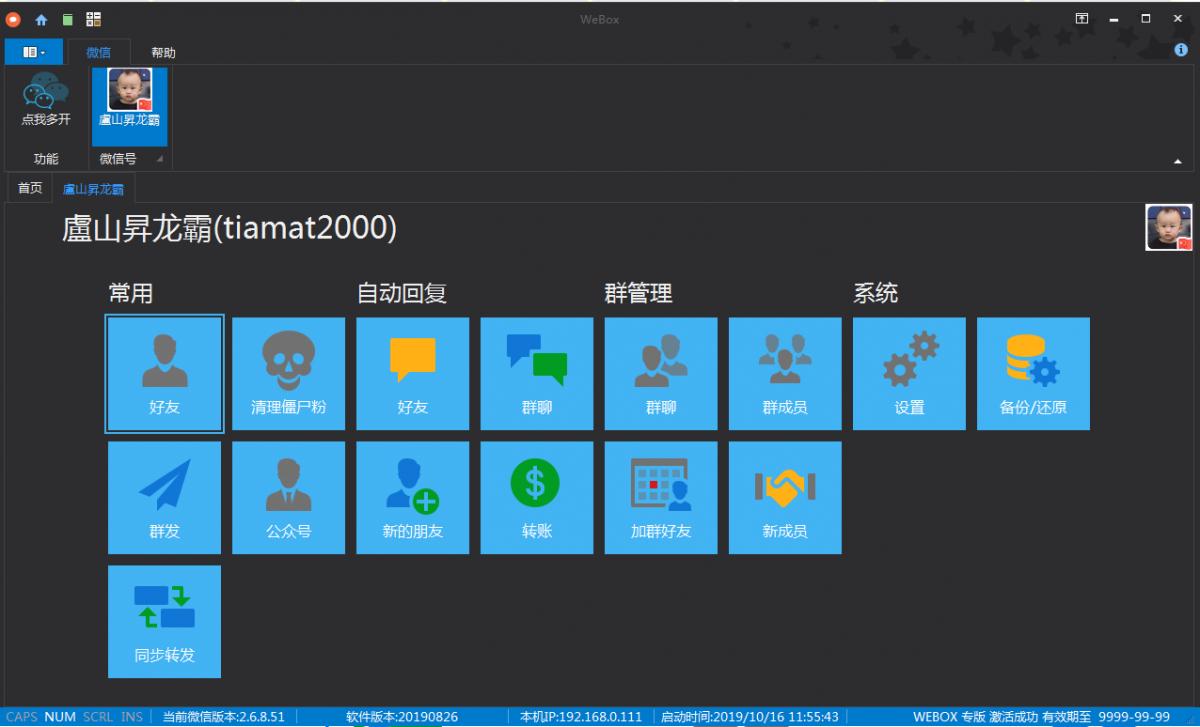Click the 软件版本:20190826 status text
Viewport: 1200px width, 727px height.
tap(402, 717)
